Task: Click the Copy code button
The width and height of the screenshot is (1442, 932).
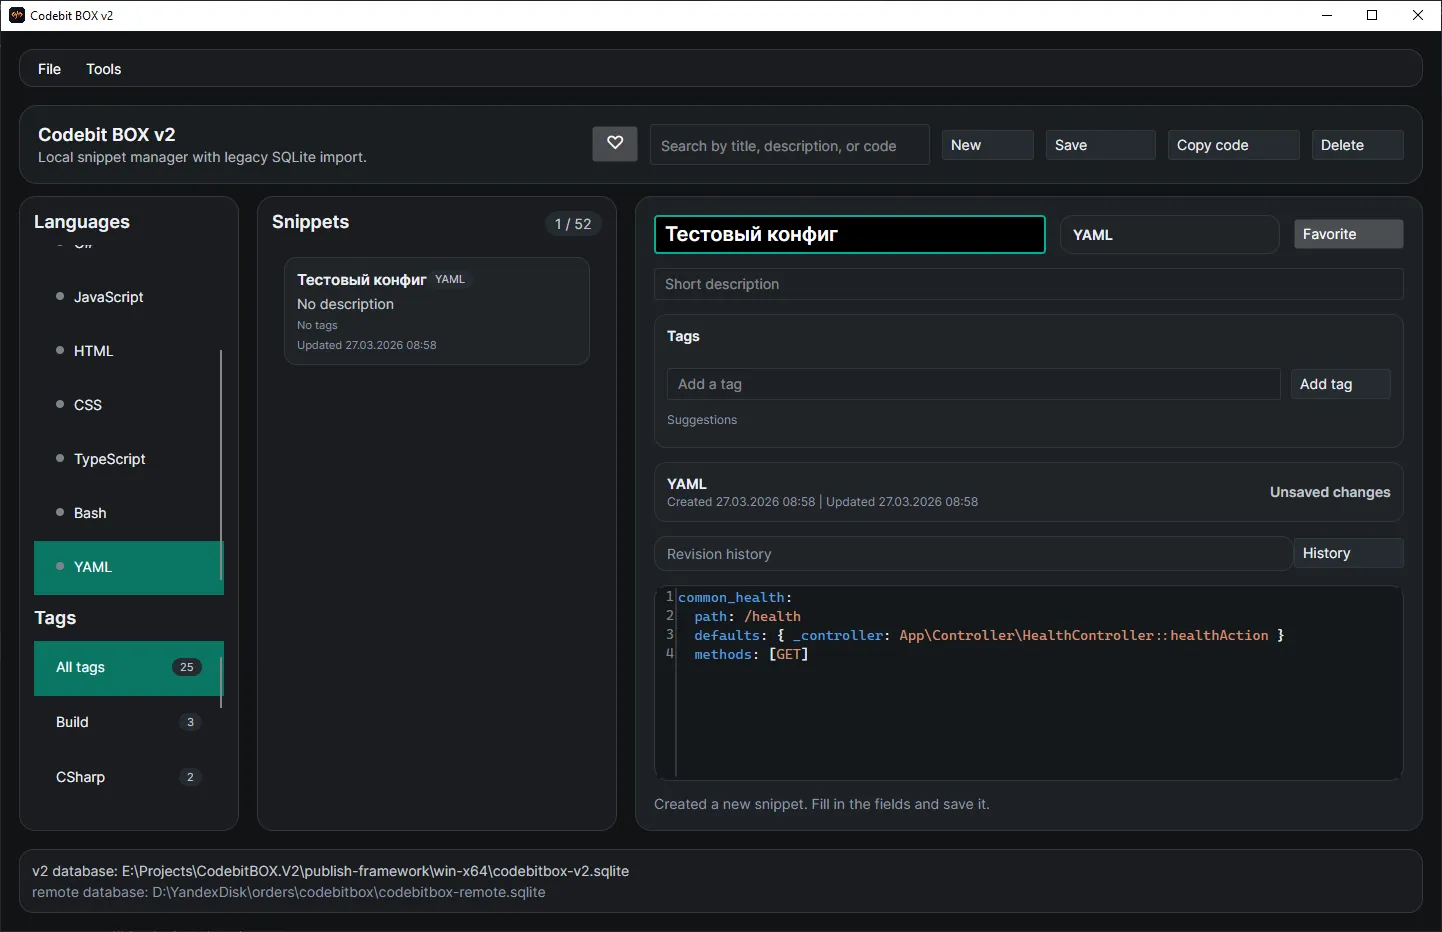Action: pyautogui.click(x=1232, y=145)
